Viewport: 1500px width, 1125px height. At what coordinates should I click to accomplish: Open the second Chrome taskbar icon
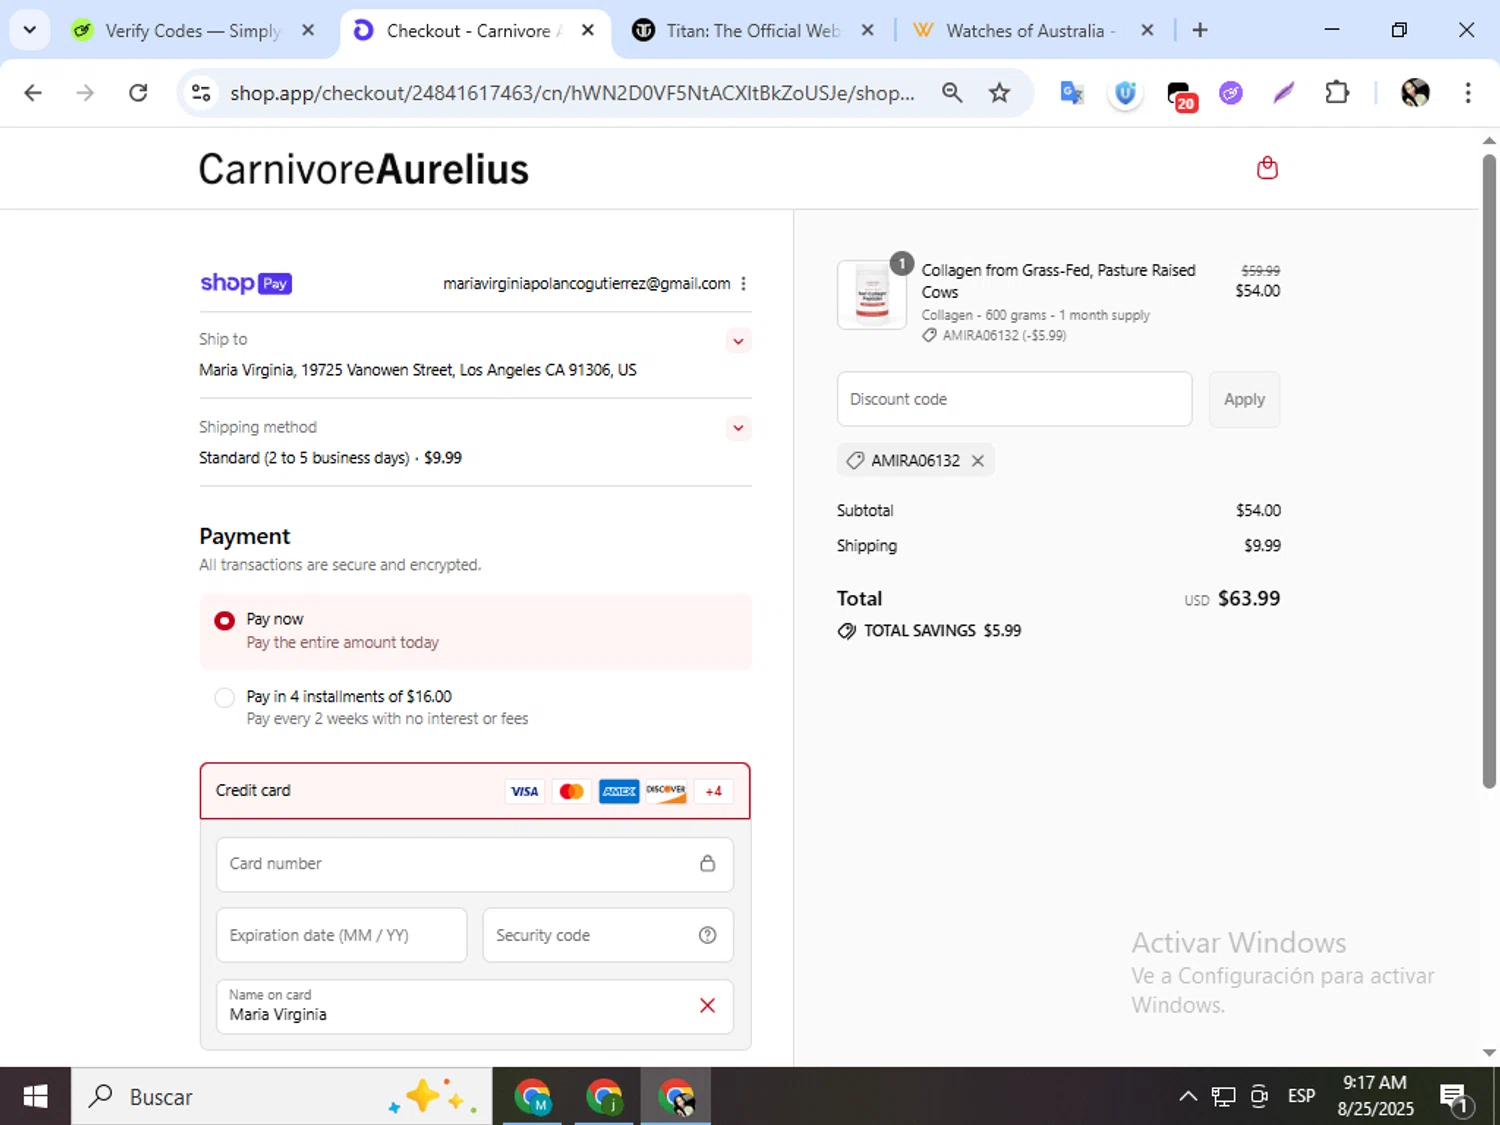[x=604, y=1096]
